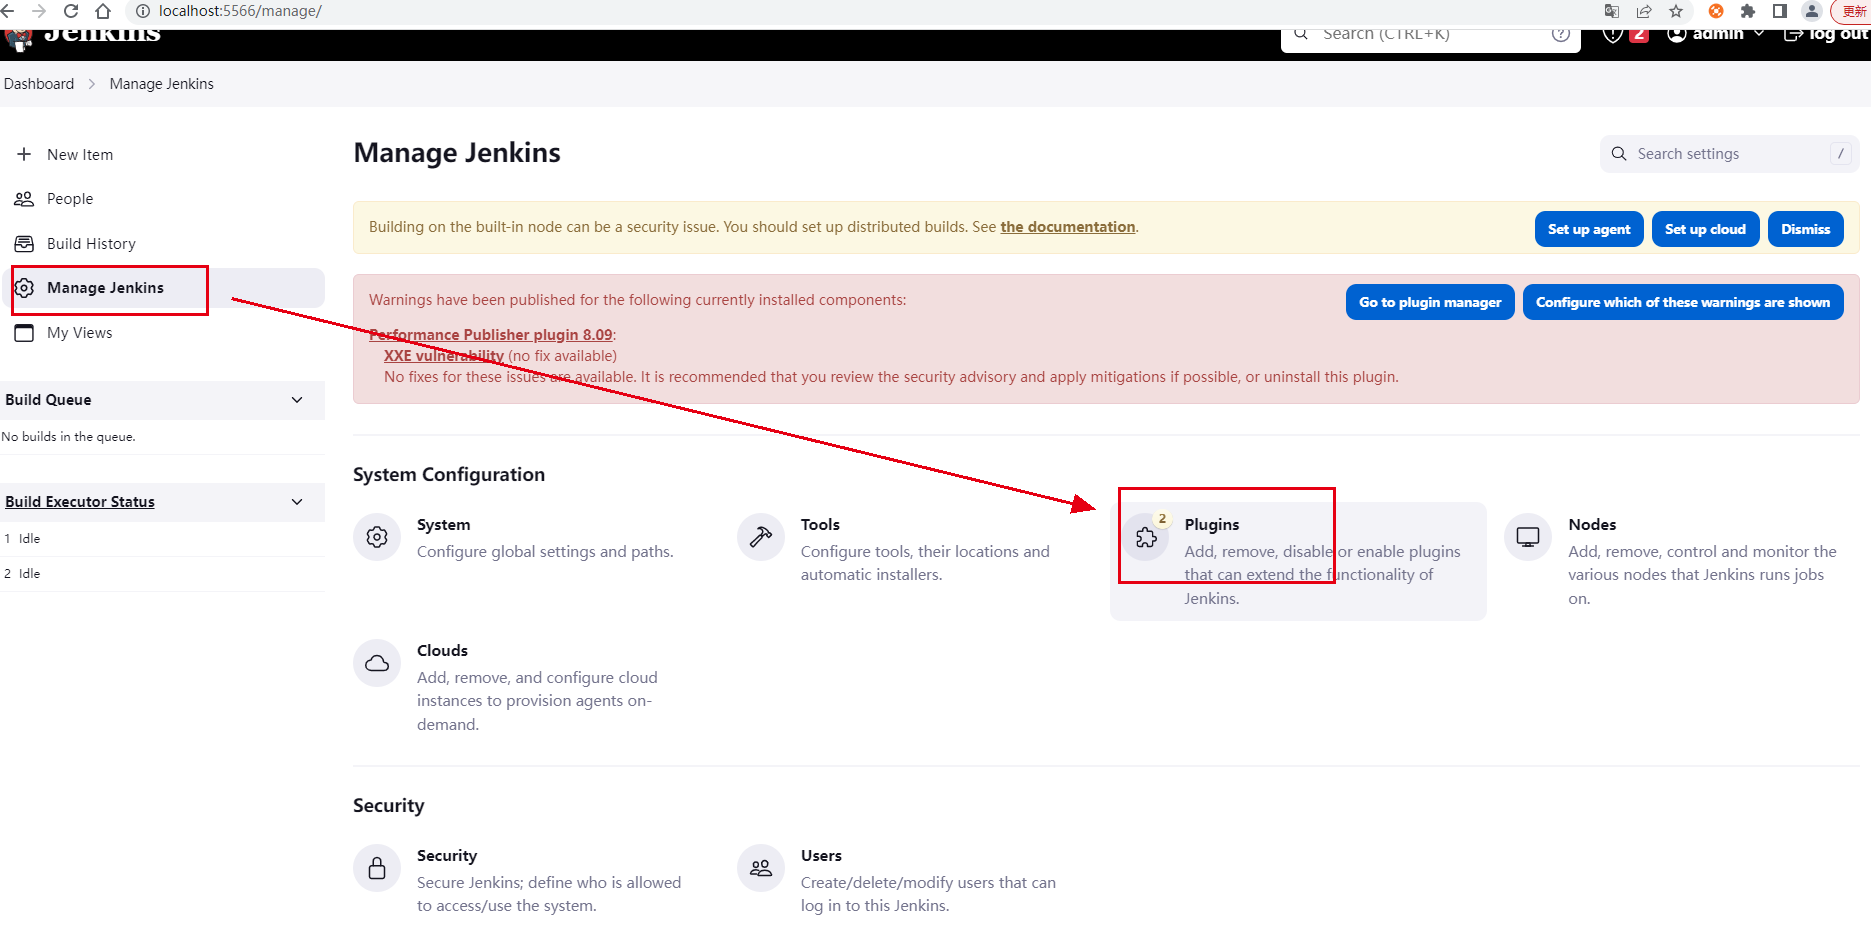
Task: Open the Security settings card title
Action: point(447,856)
